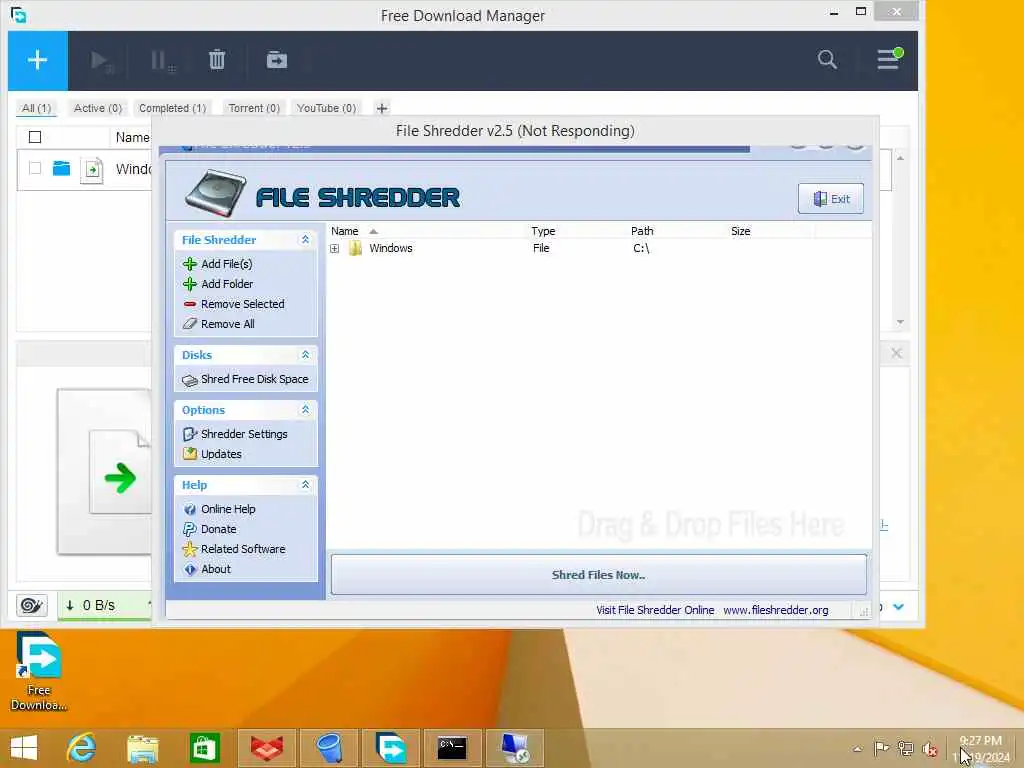Switch to the All (1) tab
1024x768 pixels.
coord(37,108)
